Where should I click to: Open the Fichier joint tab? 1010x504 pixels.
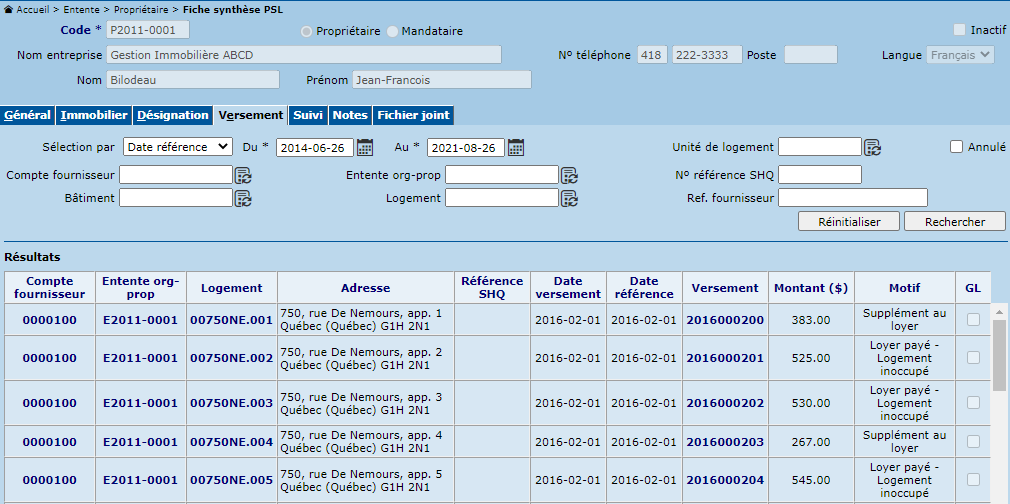[x=413, y=115]
